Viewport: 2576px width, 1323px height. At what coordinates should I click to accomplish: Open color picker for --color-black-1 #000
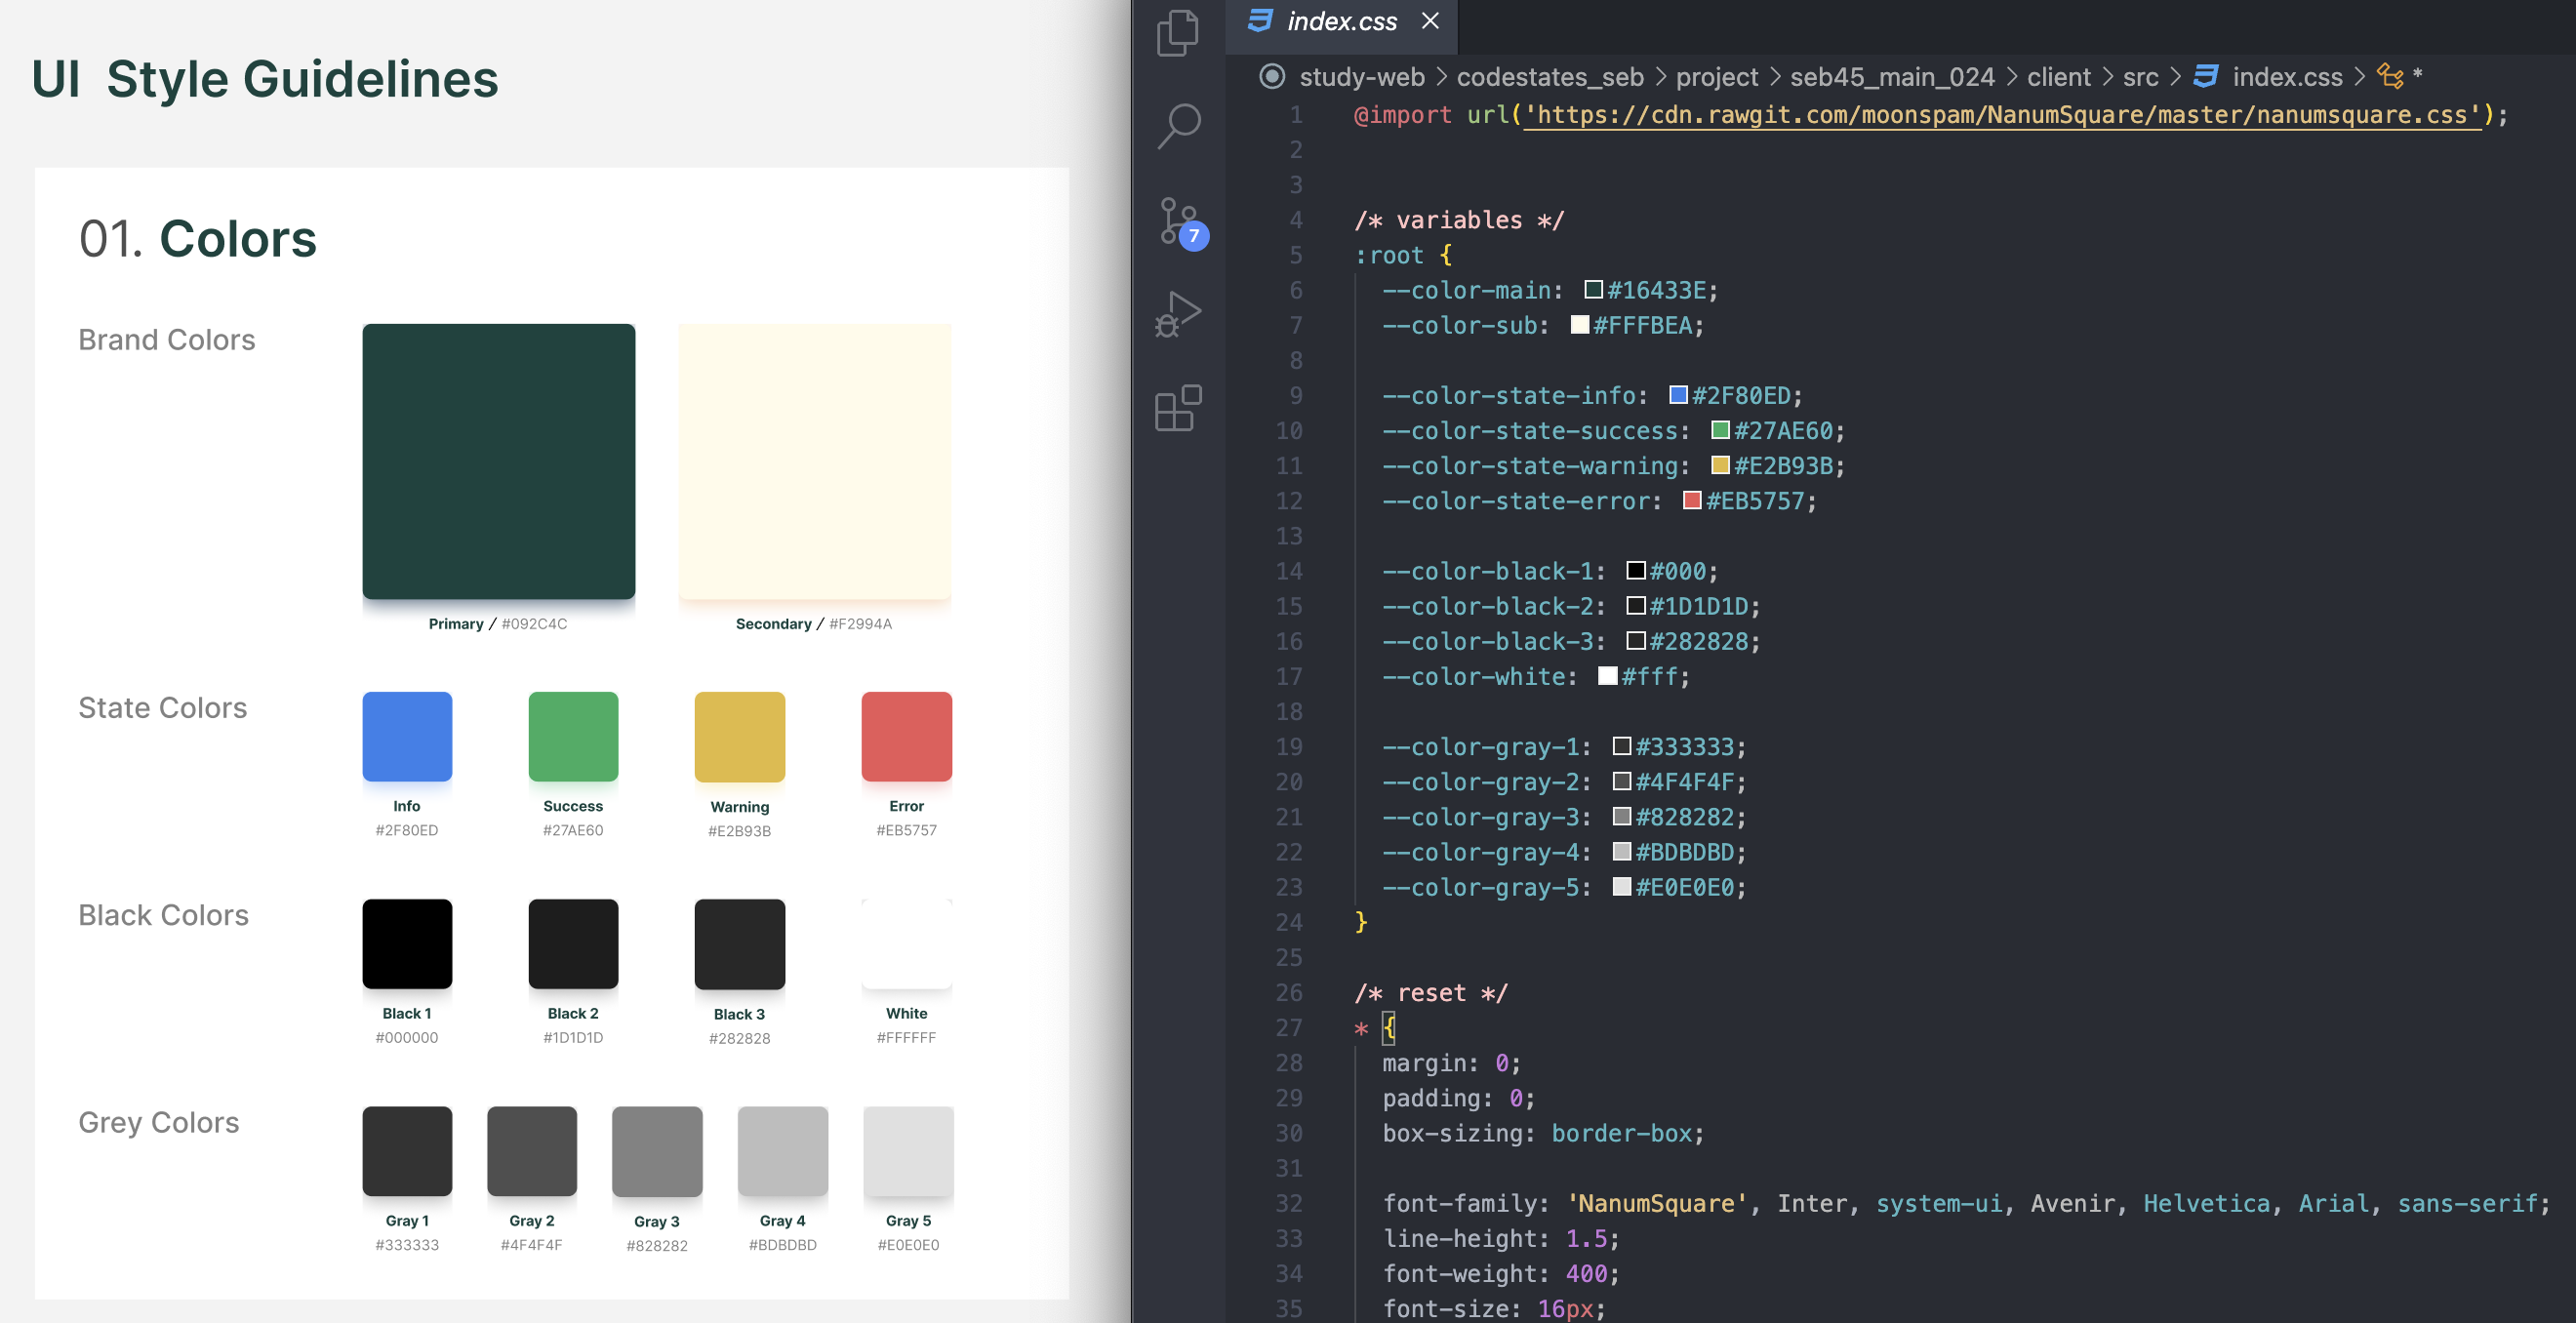[x=1635, y=570]
